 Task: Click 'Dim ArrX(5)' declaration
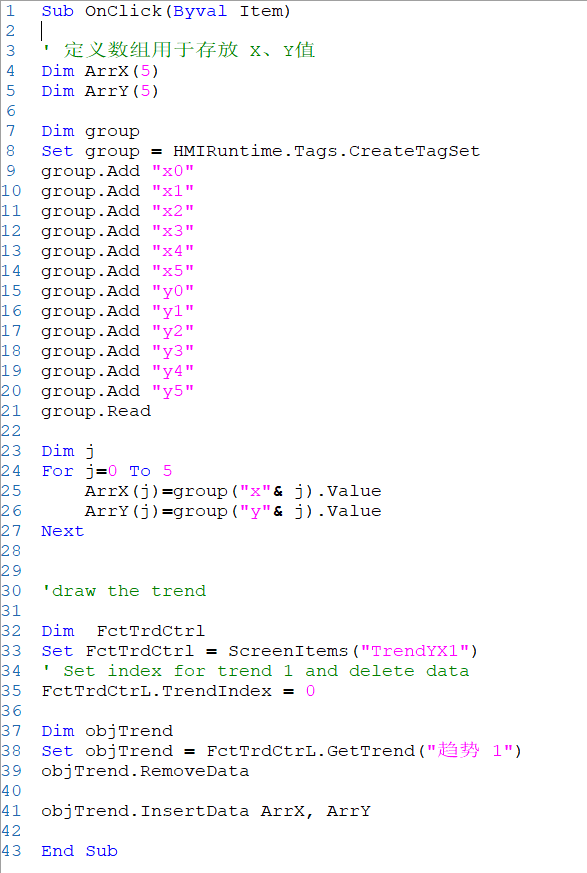(x=100, y=71)
